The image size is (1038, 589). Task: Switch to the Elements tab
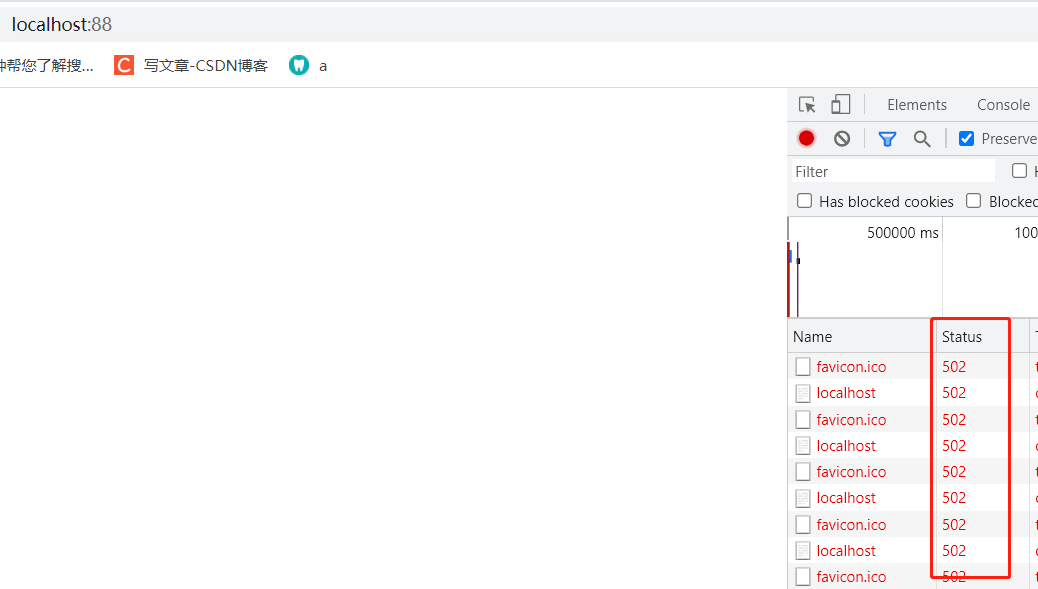(917, 105)
